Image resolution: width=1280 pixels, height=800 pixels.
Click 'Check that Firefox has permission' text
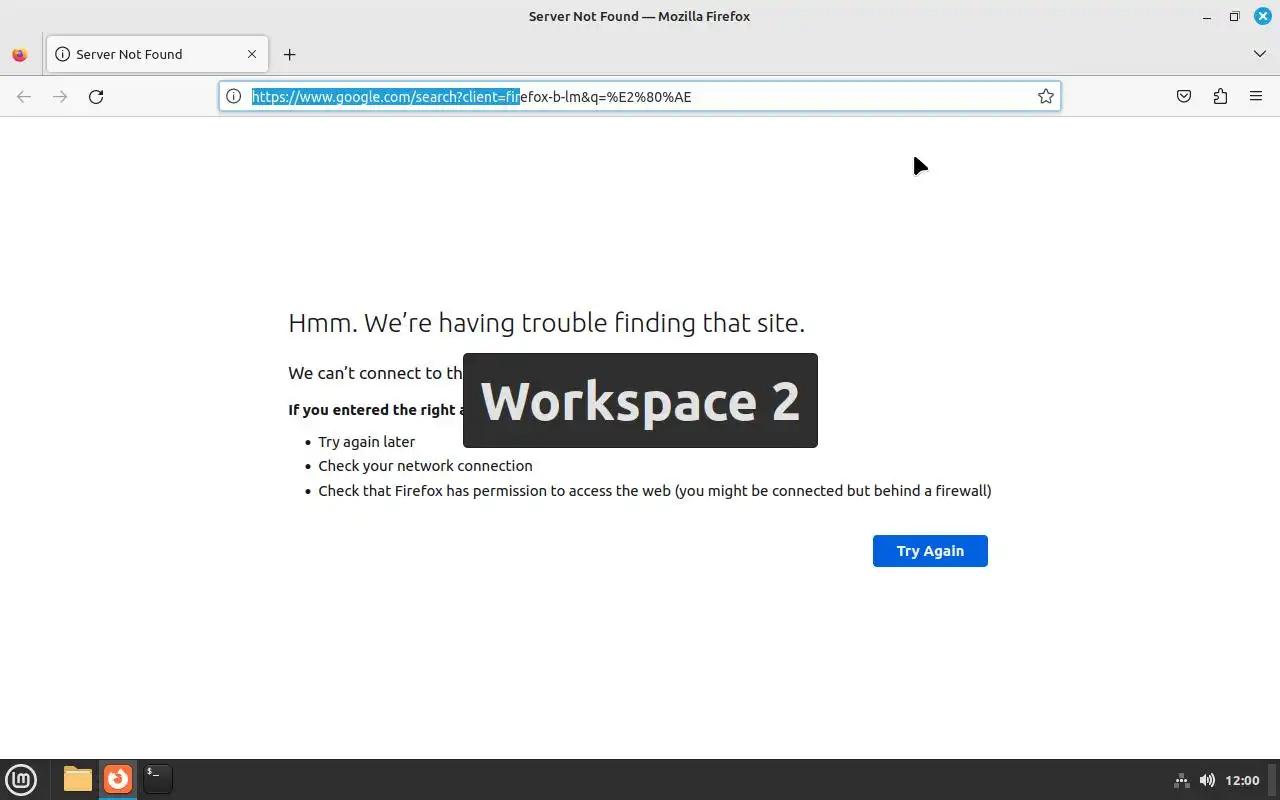[x=655, y=490]
